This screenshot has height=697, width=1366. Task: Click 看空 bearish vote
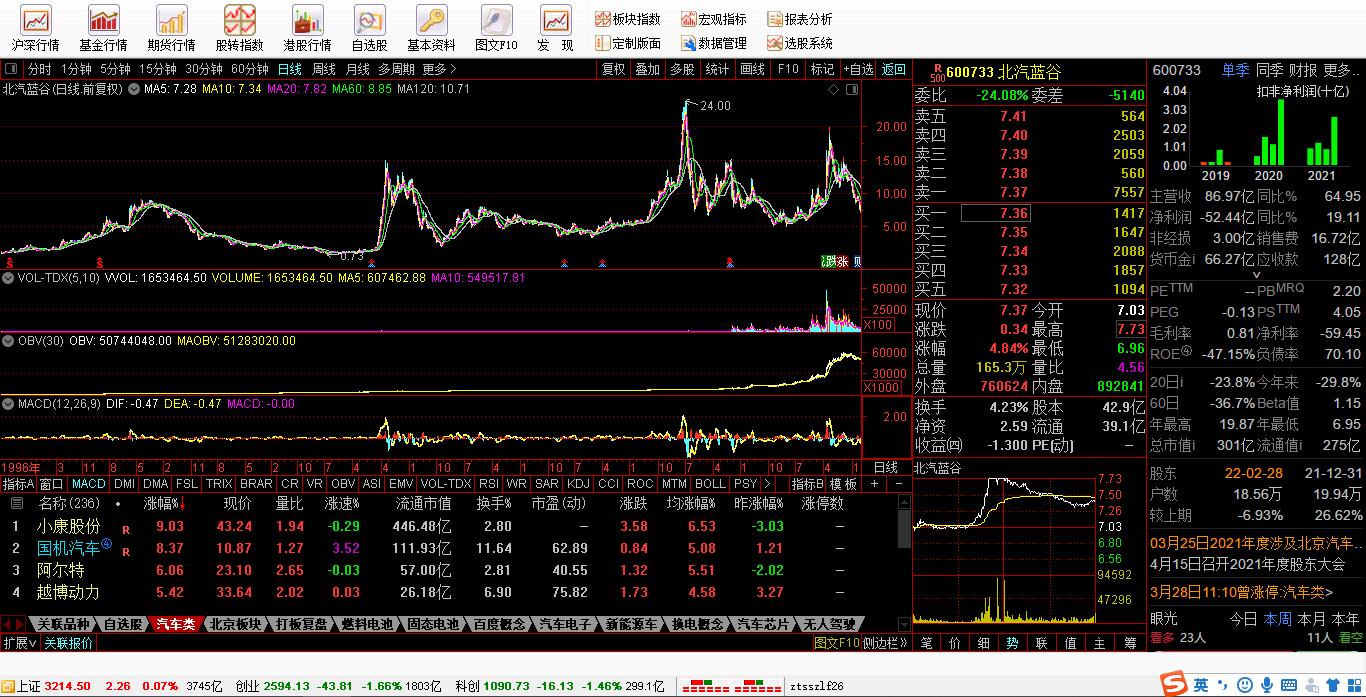[1350, 637]
